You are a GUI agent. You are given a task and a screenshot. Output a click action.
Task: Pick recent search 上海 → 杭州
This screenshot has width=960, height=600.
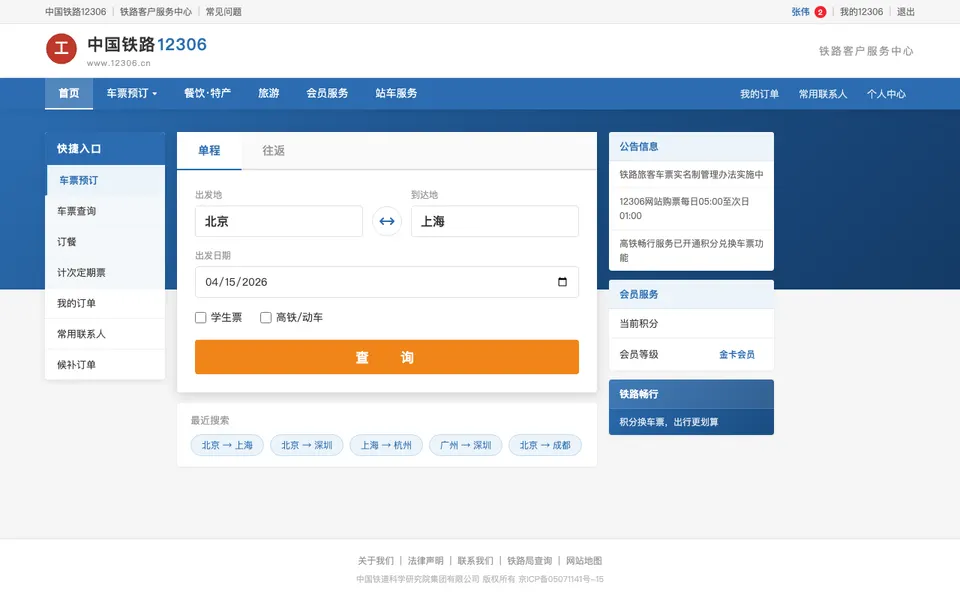pos(386,445)
